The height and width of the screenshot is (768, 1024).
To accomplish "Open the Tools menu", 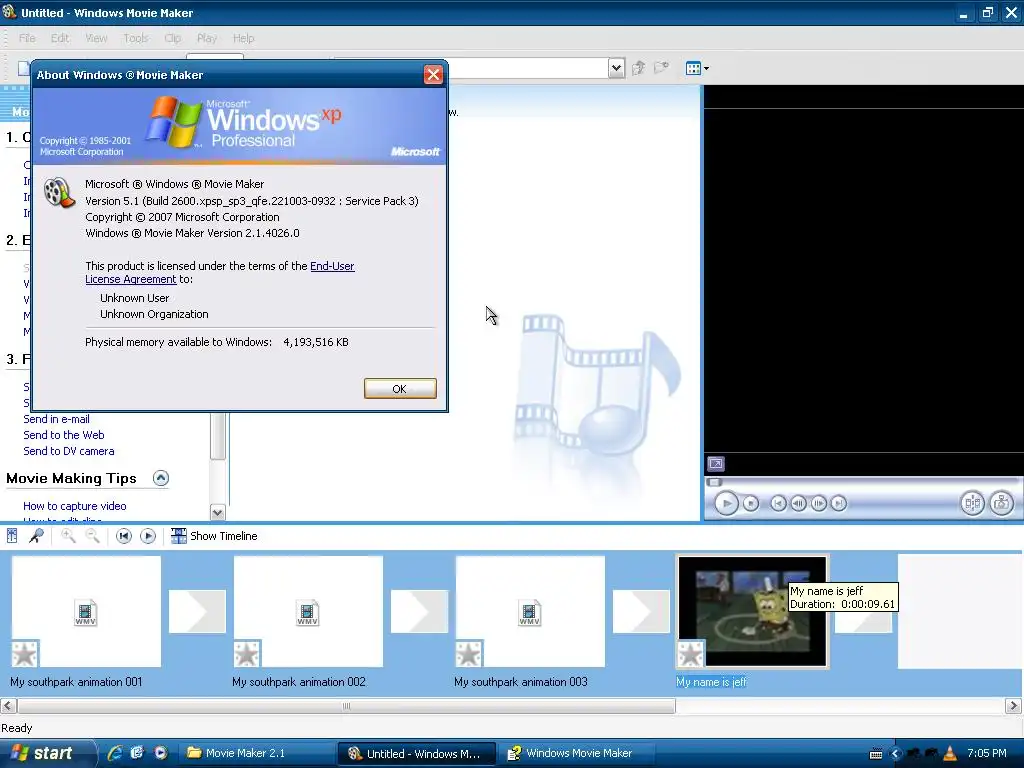I will (136, 38).
